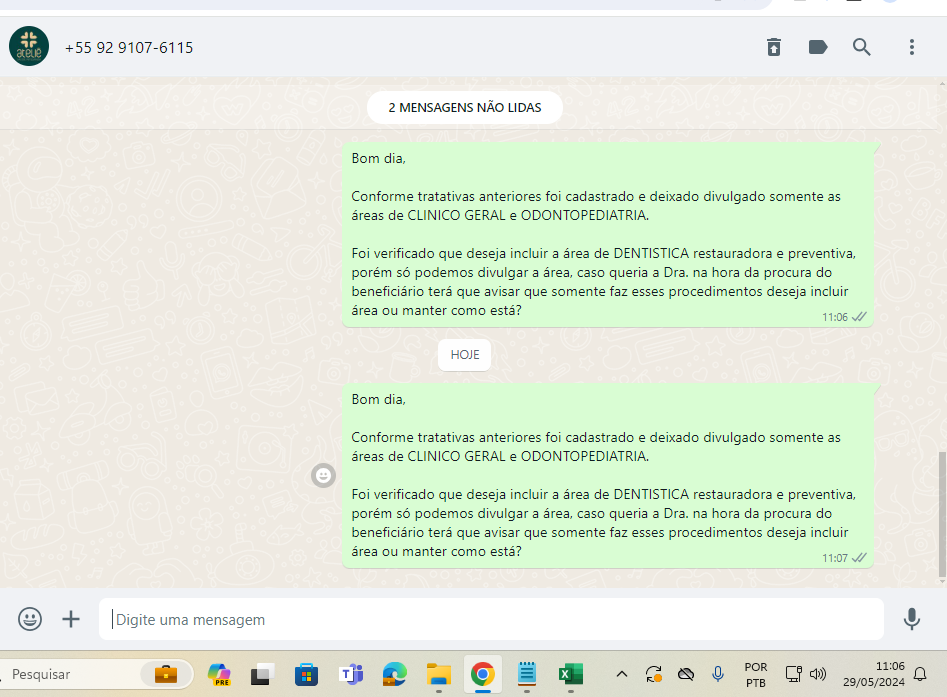The height and width of the screenshot is (697, 947).
Task: Switch to Google Chrome in taskbar
Action: click(x=483, y=674)
